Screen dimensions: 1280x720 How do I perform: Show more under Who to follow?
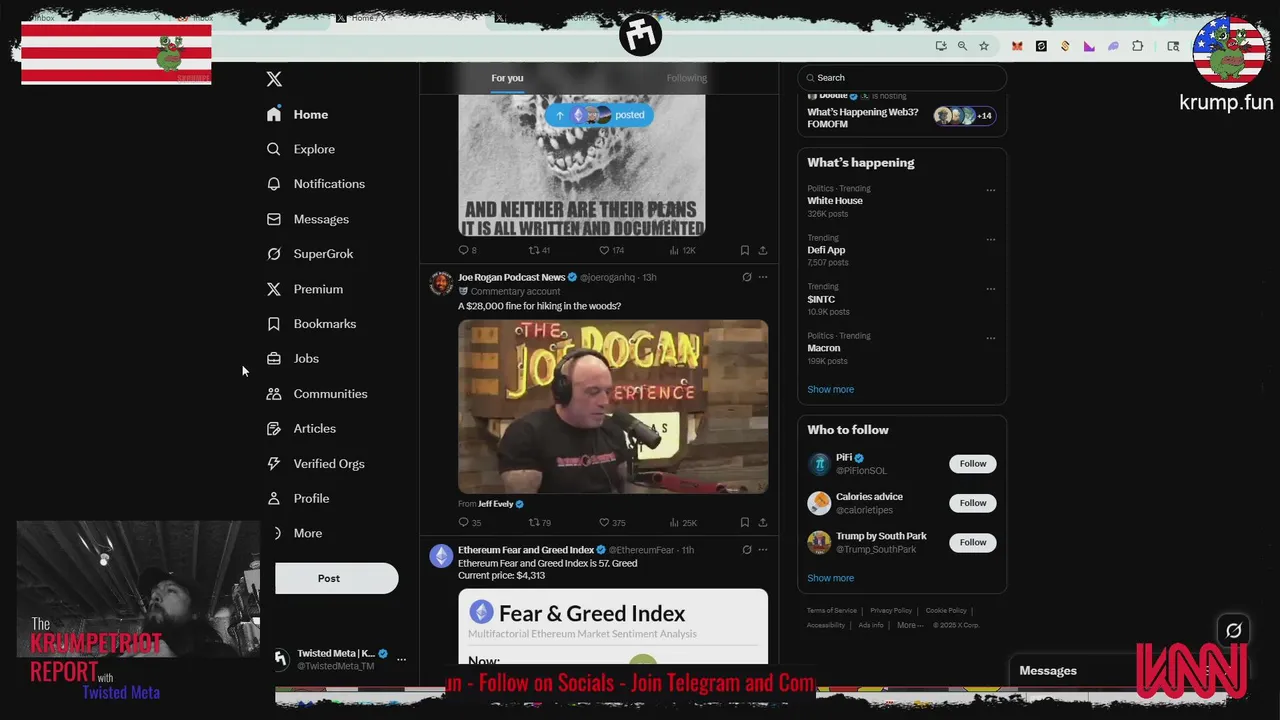[830, 578]
